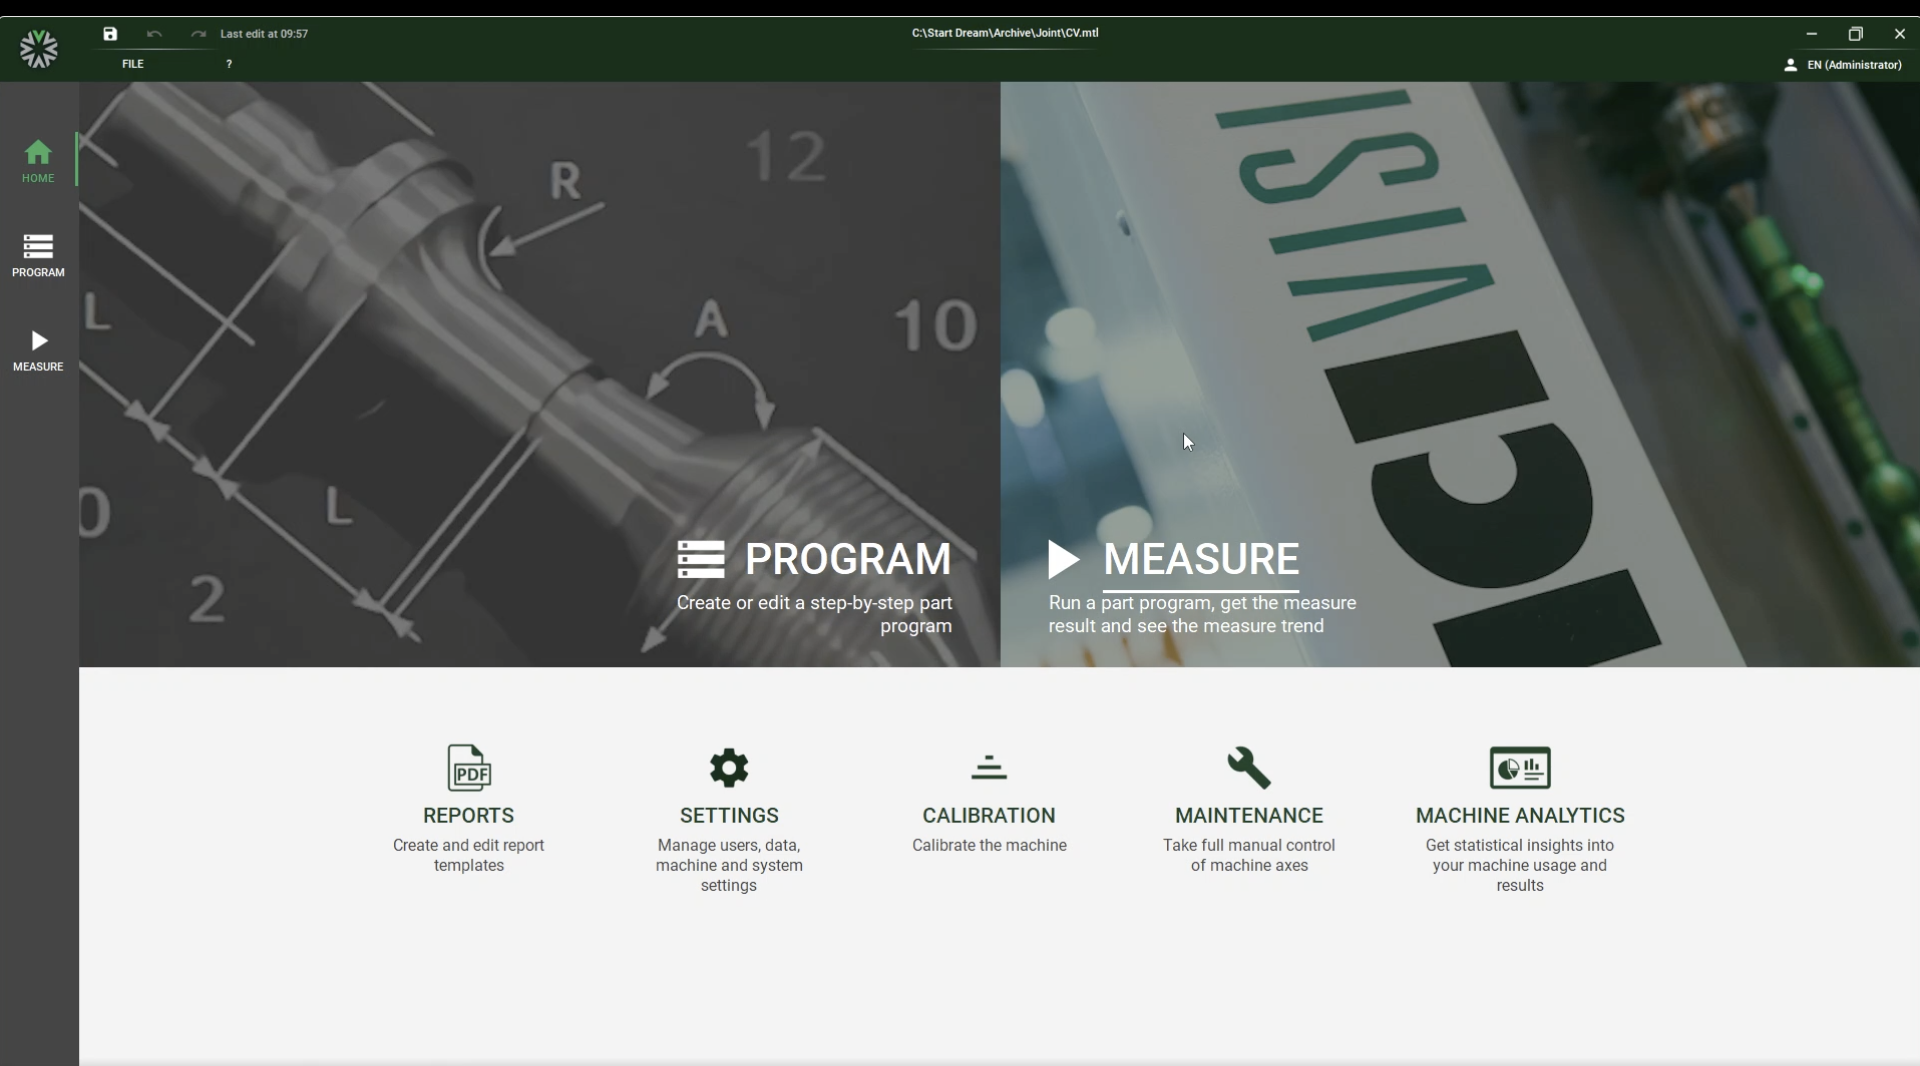Viewport: 1920px width, 1066px height.
Task: Open the CALIBRATION icon
Action: coord(989,767)
